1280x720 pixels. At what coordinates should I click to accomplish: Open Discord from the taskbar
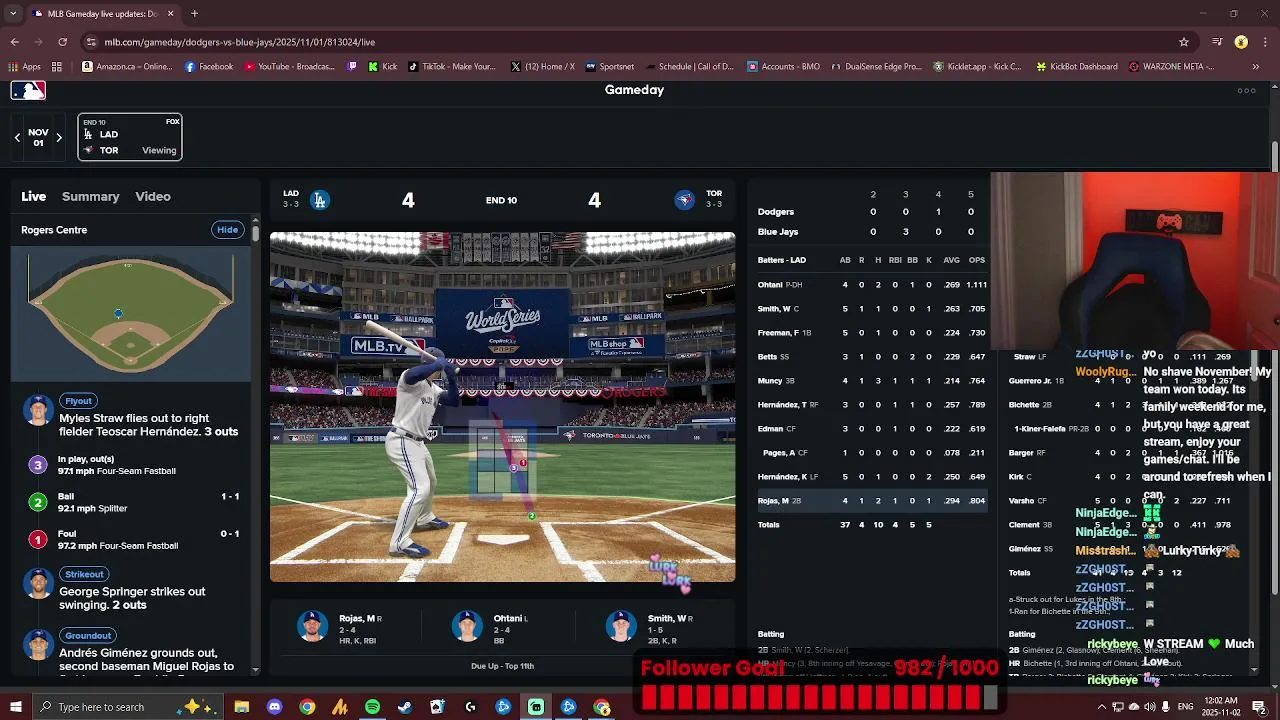click(x=275, y=707)
